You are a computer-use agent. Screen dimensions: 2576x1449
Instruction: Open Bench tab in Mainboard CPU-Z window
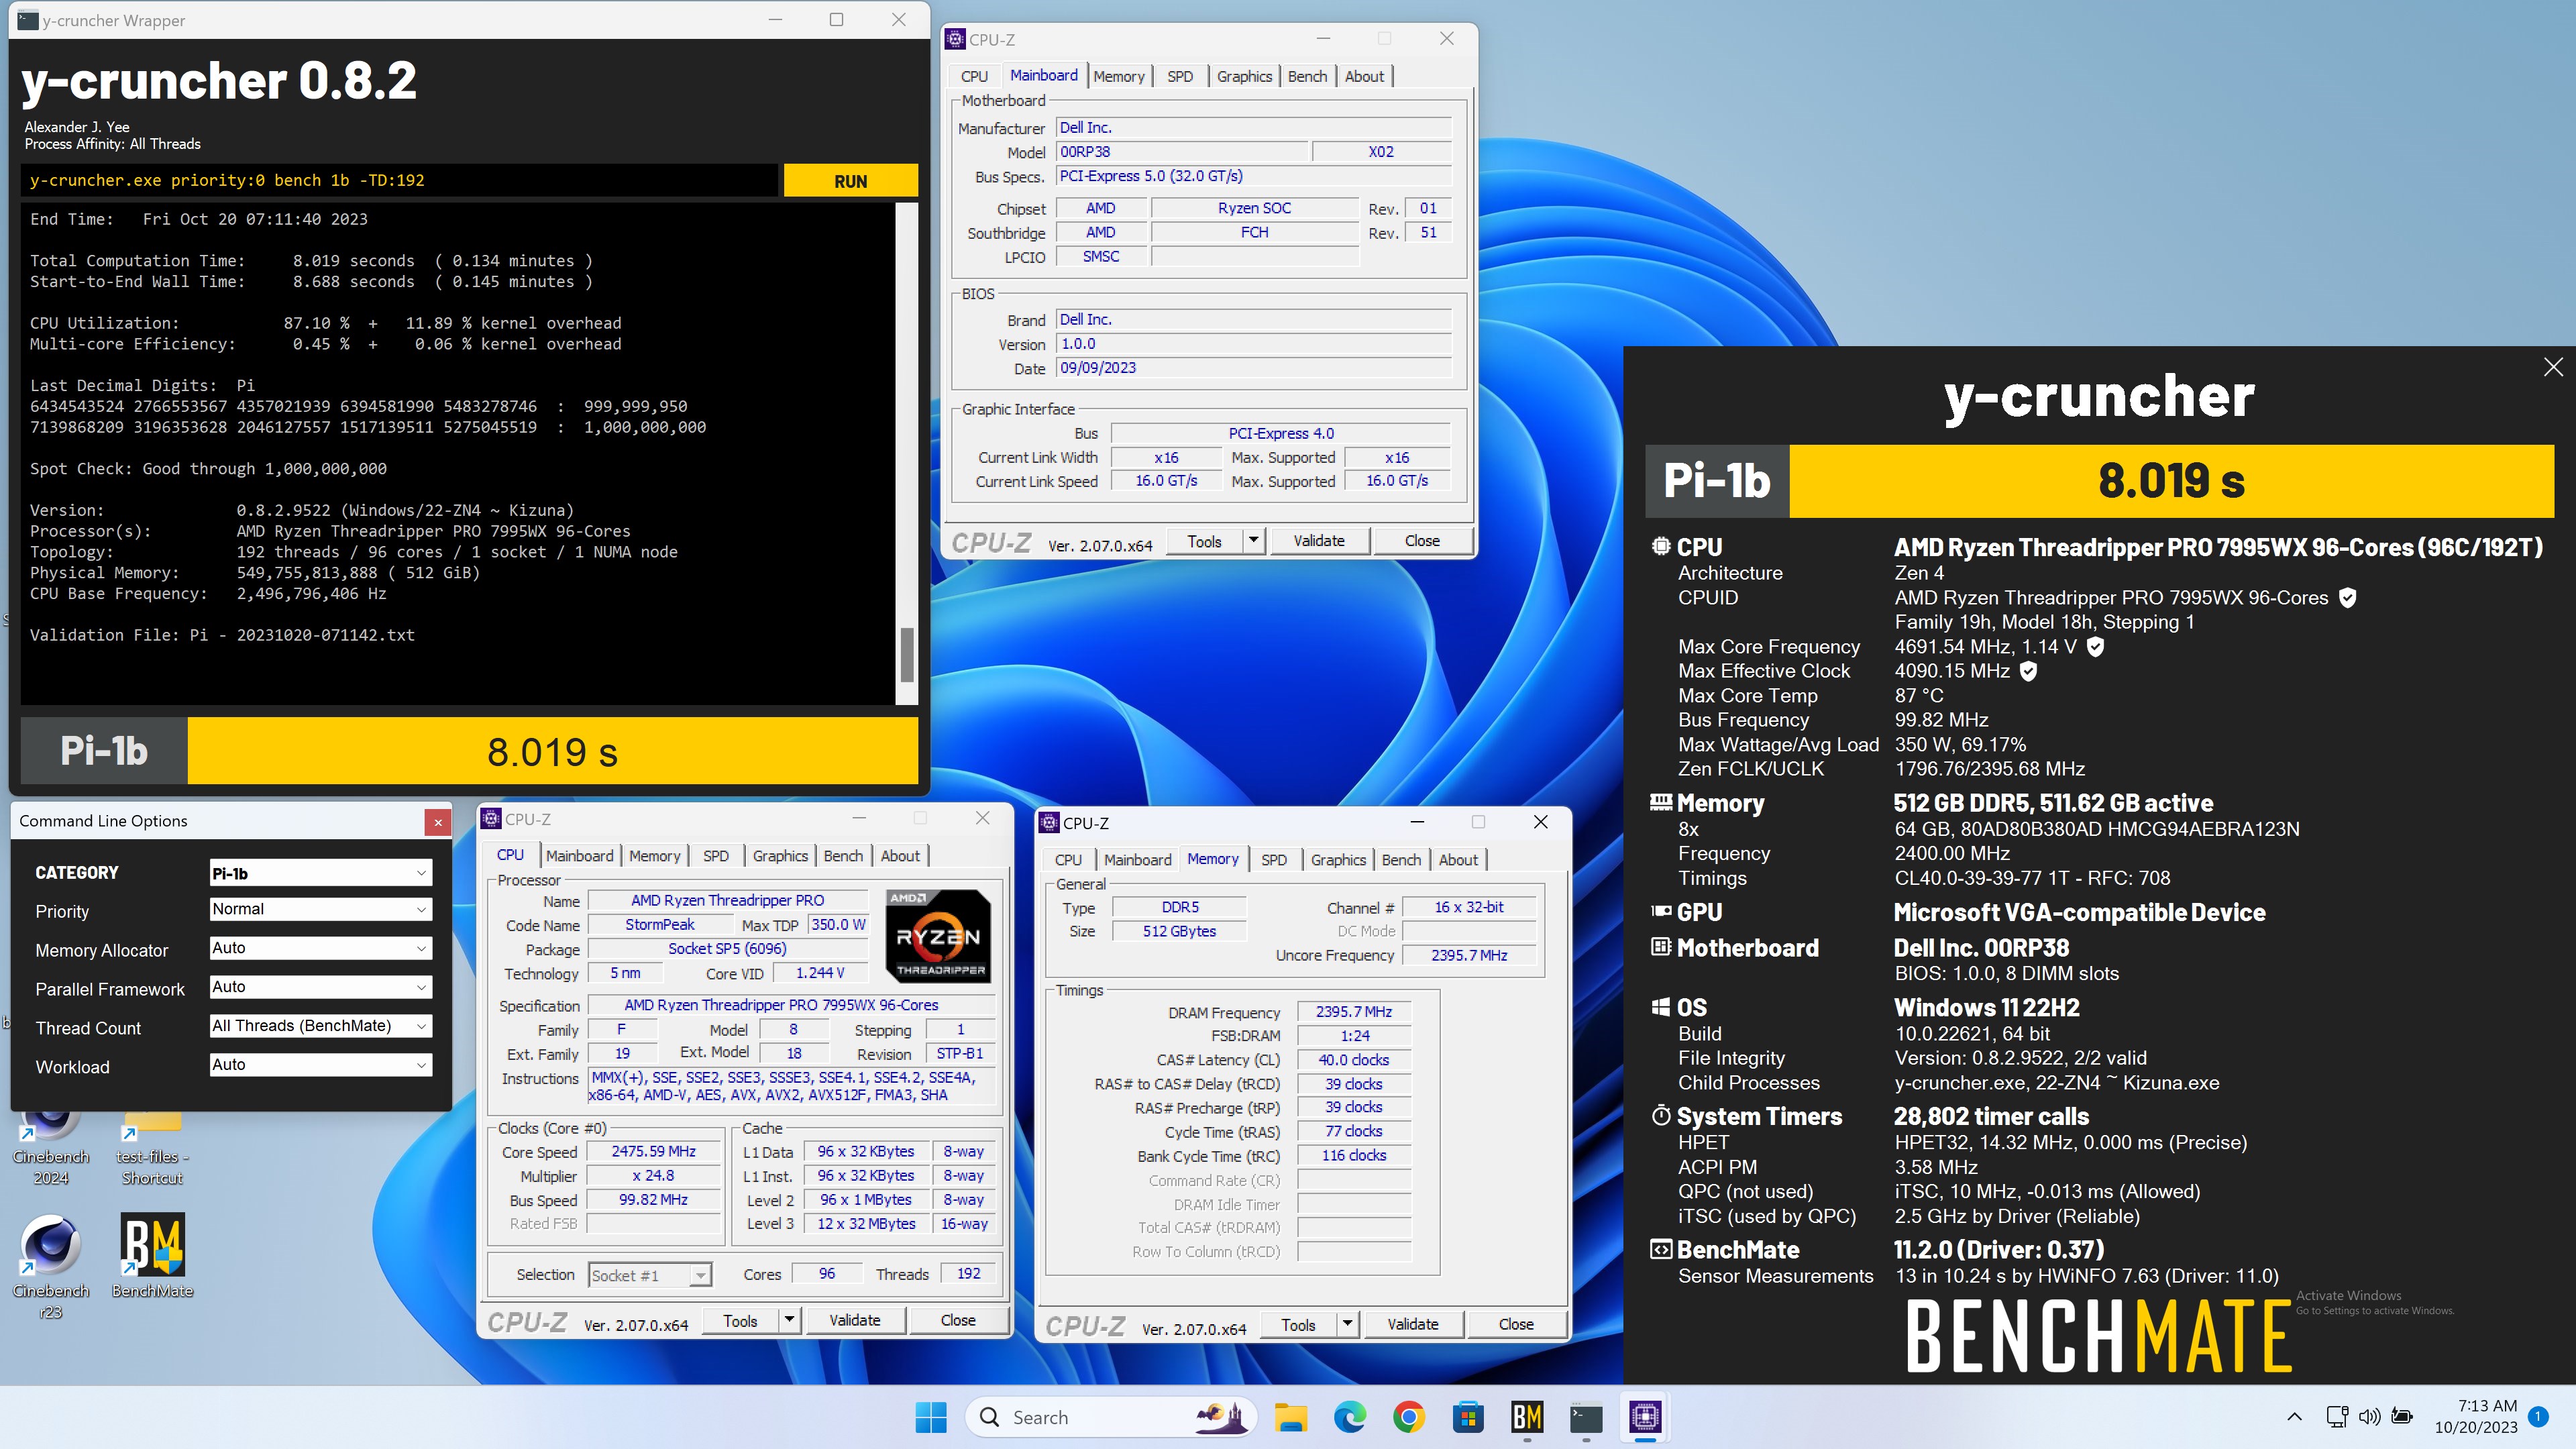point(1307,76)
